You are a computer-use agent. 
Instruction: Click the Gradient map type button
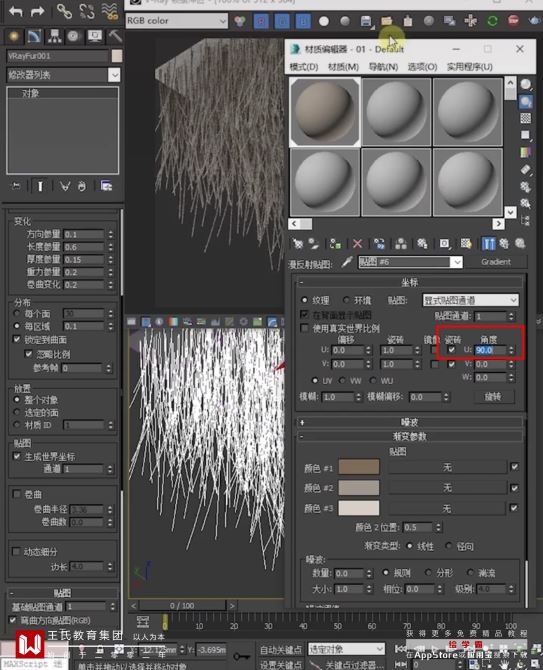tap(496, 262)
